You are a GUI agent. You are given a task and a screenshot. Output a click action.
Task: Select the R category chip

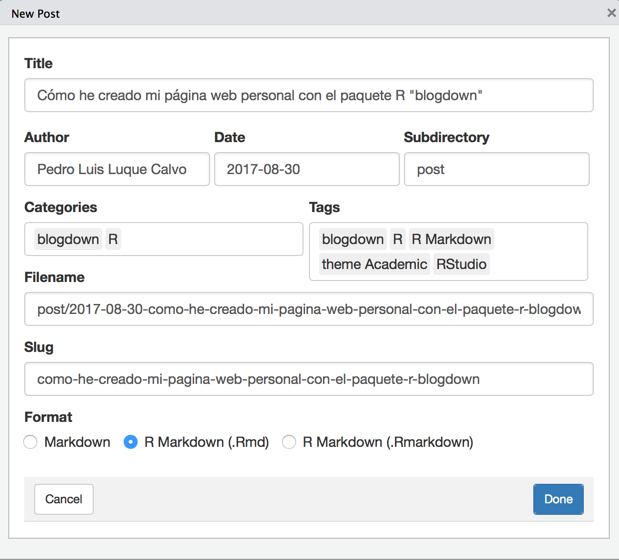(x=113, y=239)
